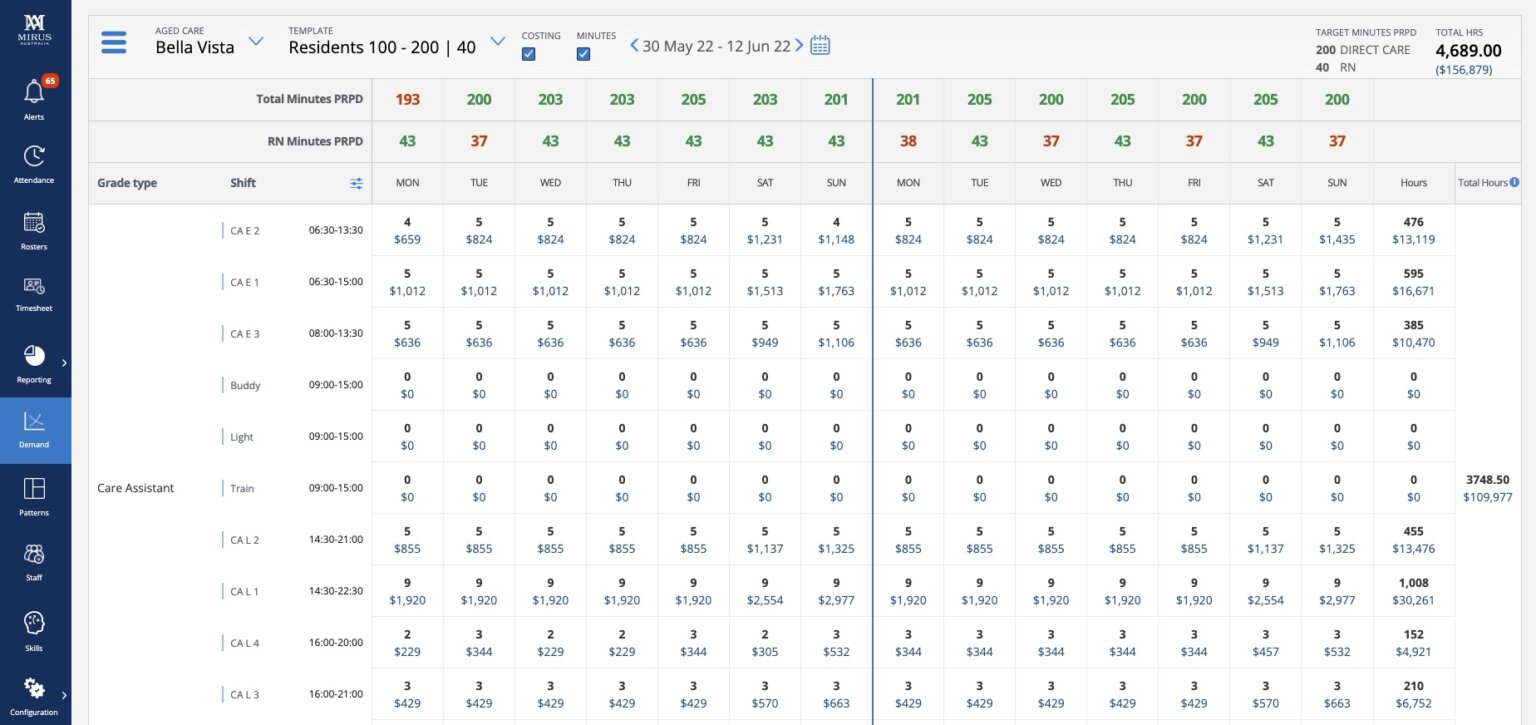Image resolution: width=1536 pixels, height=725 pixels.
Task: Expand the Bella Vista facility dropdown
Action: point(256,42)
